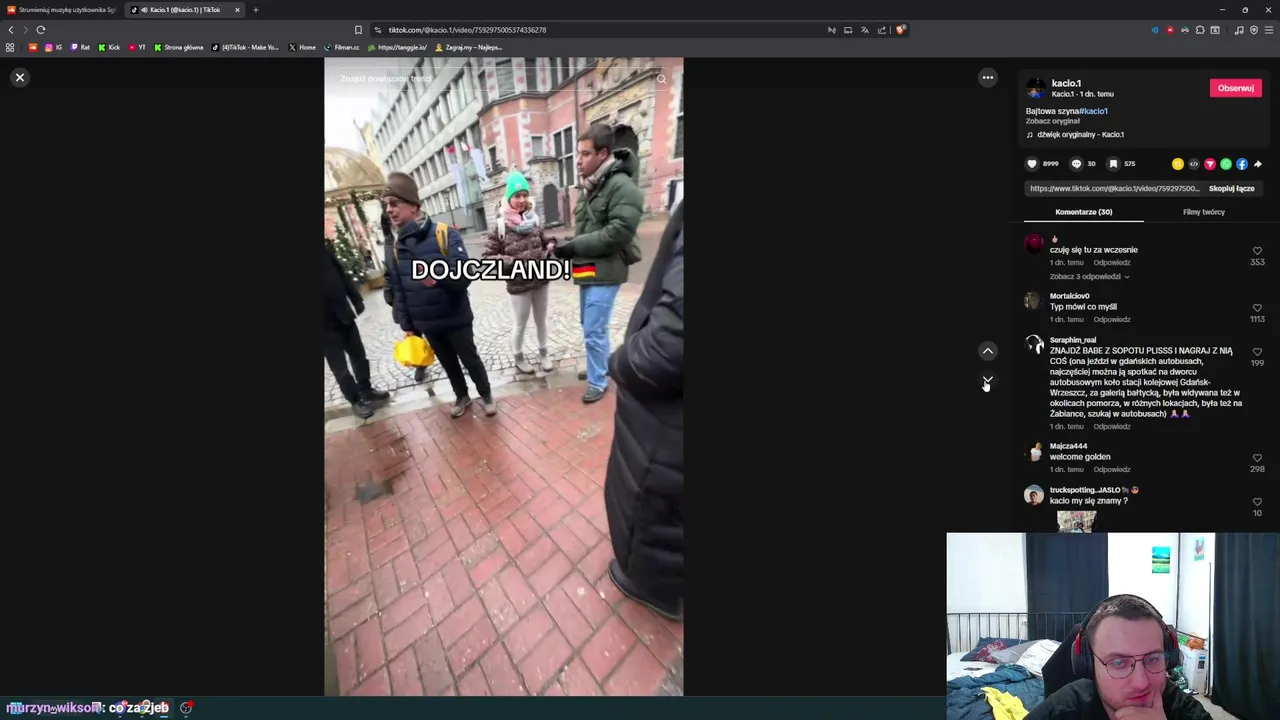Viewport: 1280px width, 720px height.
Task: Reply to Mortalciov0's comment
Action: 1112,319
